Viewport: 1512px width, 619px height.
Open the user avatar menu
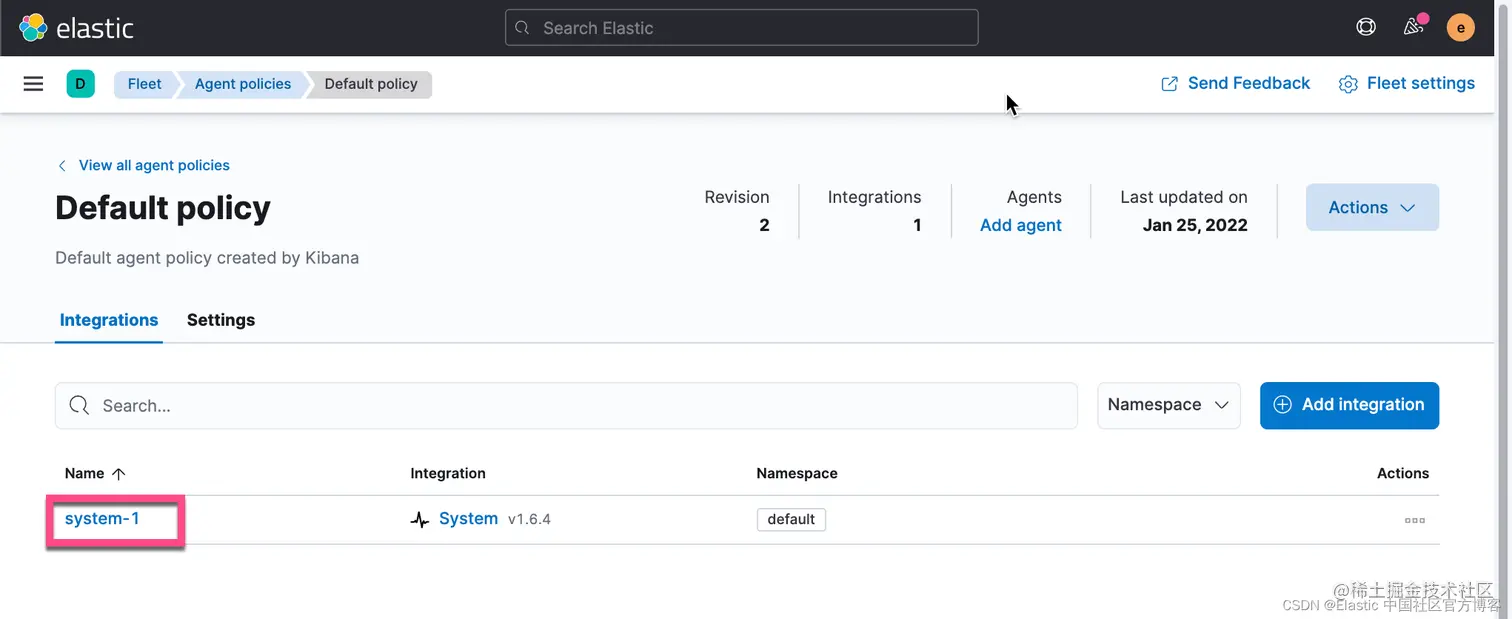coord(1460,28)
